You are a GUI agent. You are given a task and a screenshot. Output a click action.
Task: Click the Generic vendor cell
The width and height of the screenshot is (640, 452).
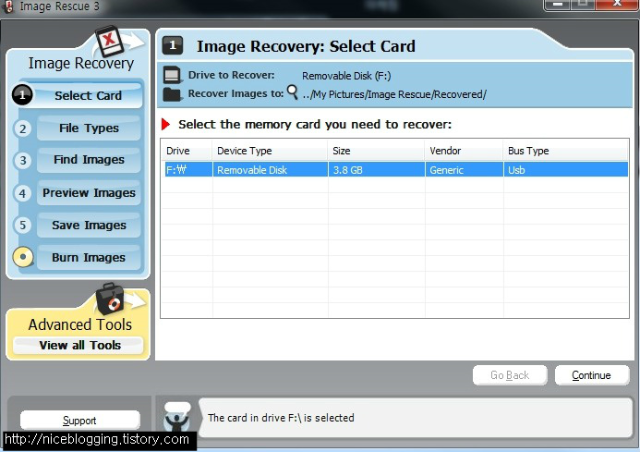[464, 170]
